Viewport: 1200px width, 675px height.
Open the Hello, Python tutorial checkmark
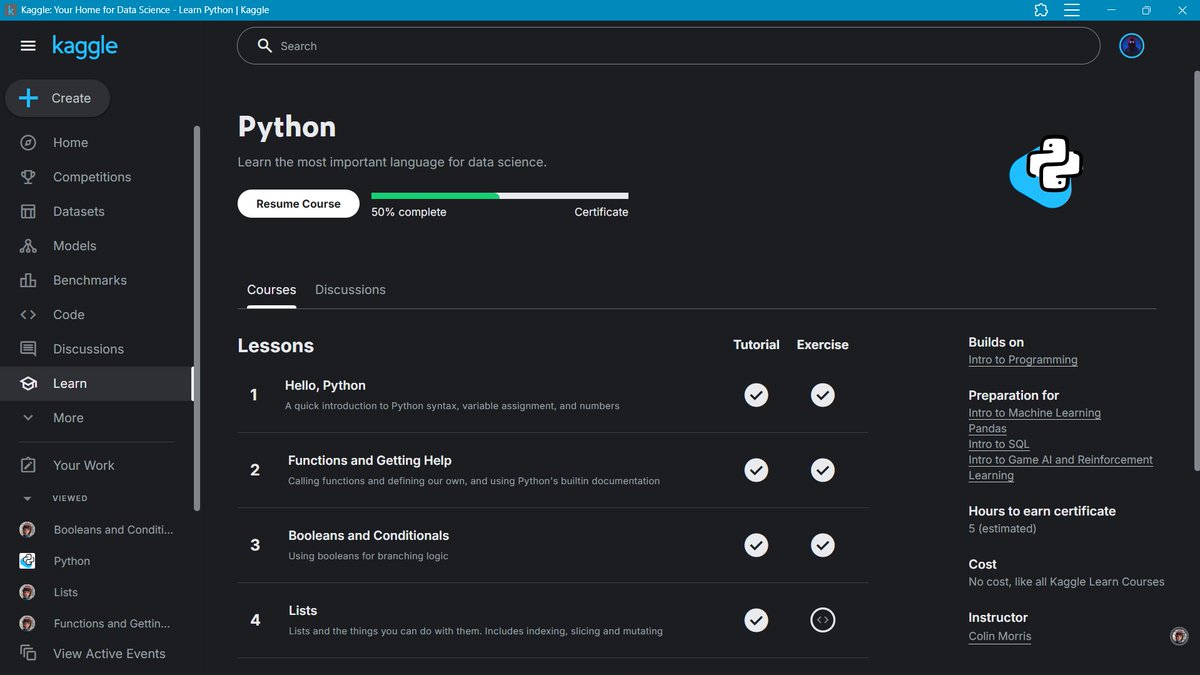point(756,395)
